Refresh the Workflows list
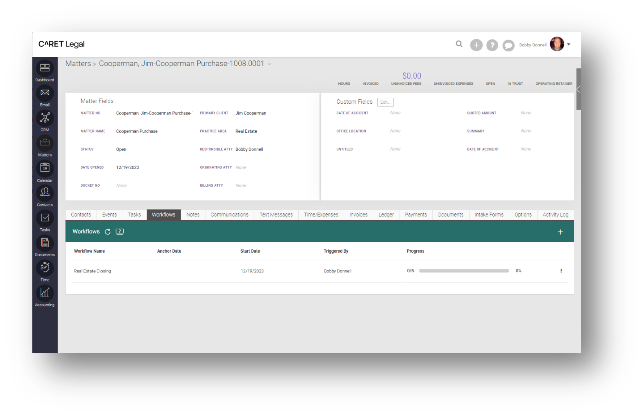Viewport: 644px width, 416px height. tap(108, 231)
